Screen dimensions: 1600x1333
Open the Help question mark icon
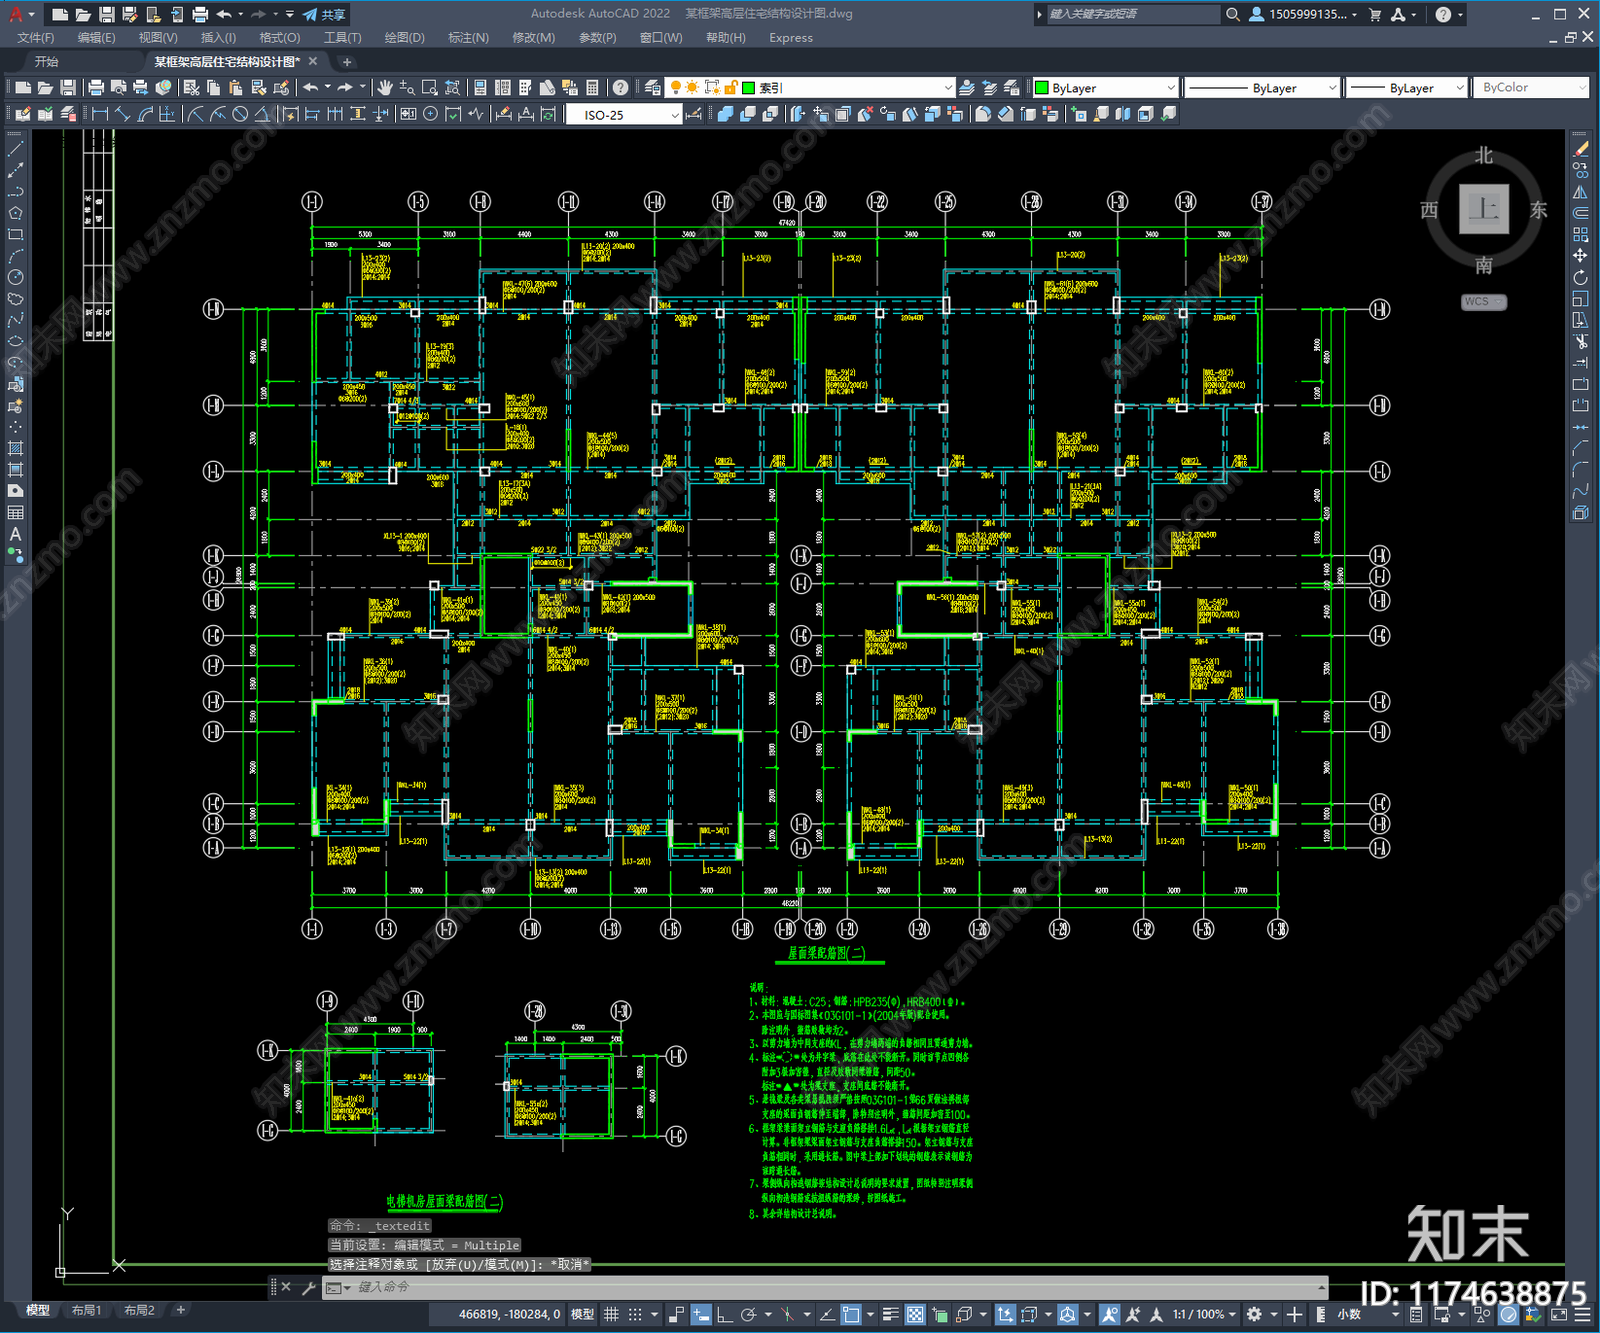coord(620,88)
